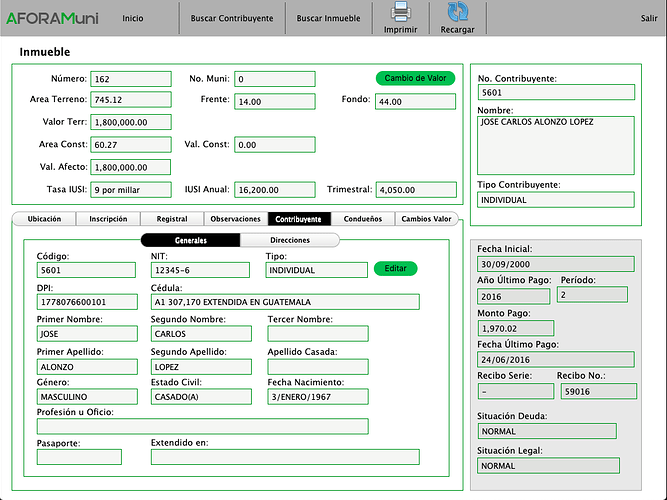Screen dimensions: 667x500
Task: Click the Estado Civil field
Action: point(201,397)
